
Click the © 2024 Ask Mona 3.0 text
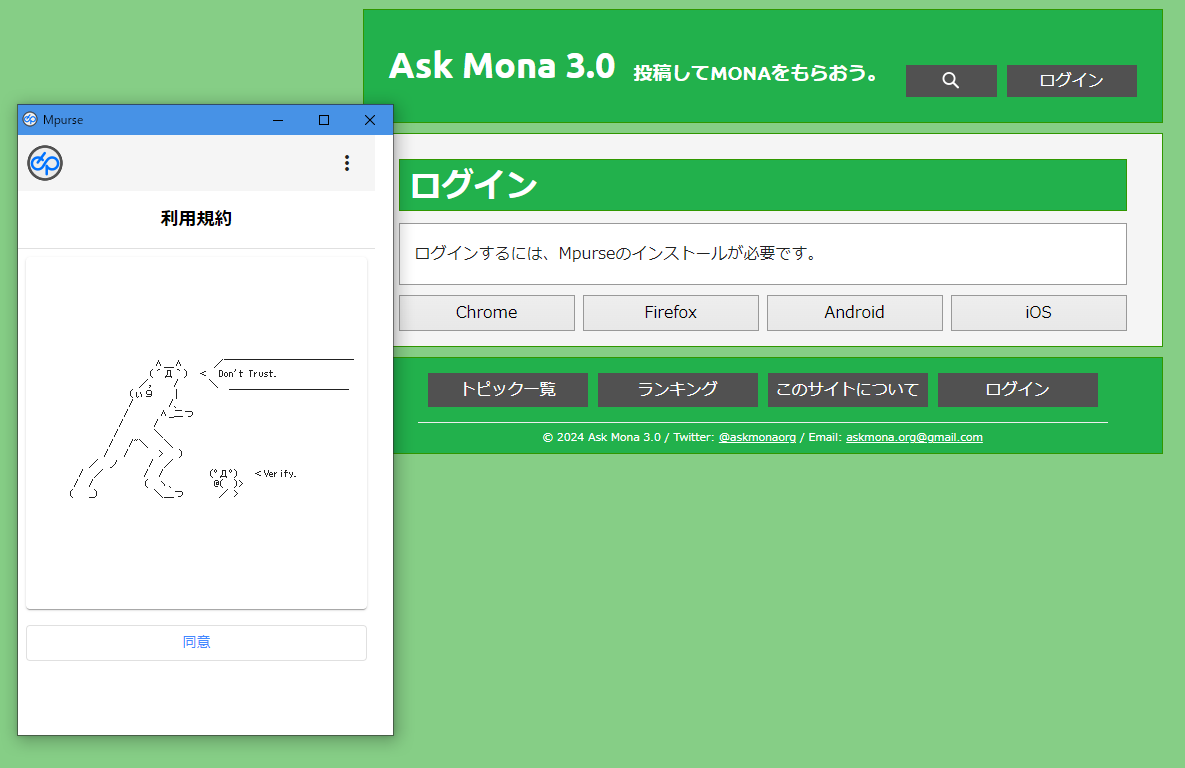[x=602, y=438]
